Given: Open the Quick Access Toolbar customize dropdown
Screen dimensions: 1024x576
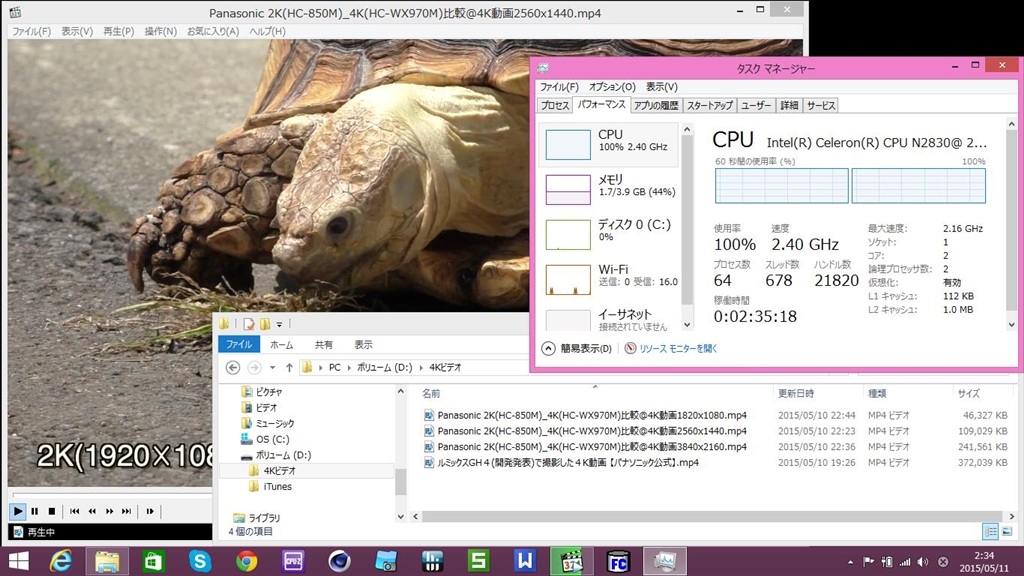Looking at the screenshot, I should pos(280,324).
